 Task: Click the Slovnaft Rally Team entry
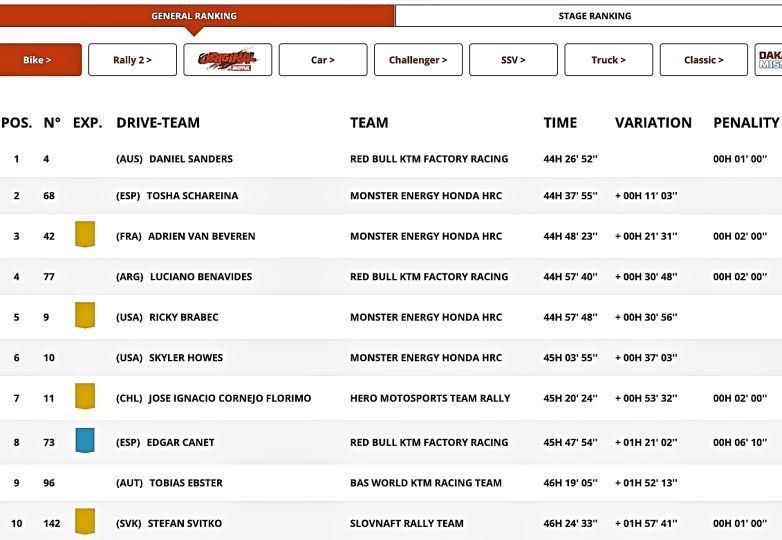(406, 523)
